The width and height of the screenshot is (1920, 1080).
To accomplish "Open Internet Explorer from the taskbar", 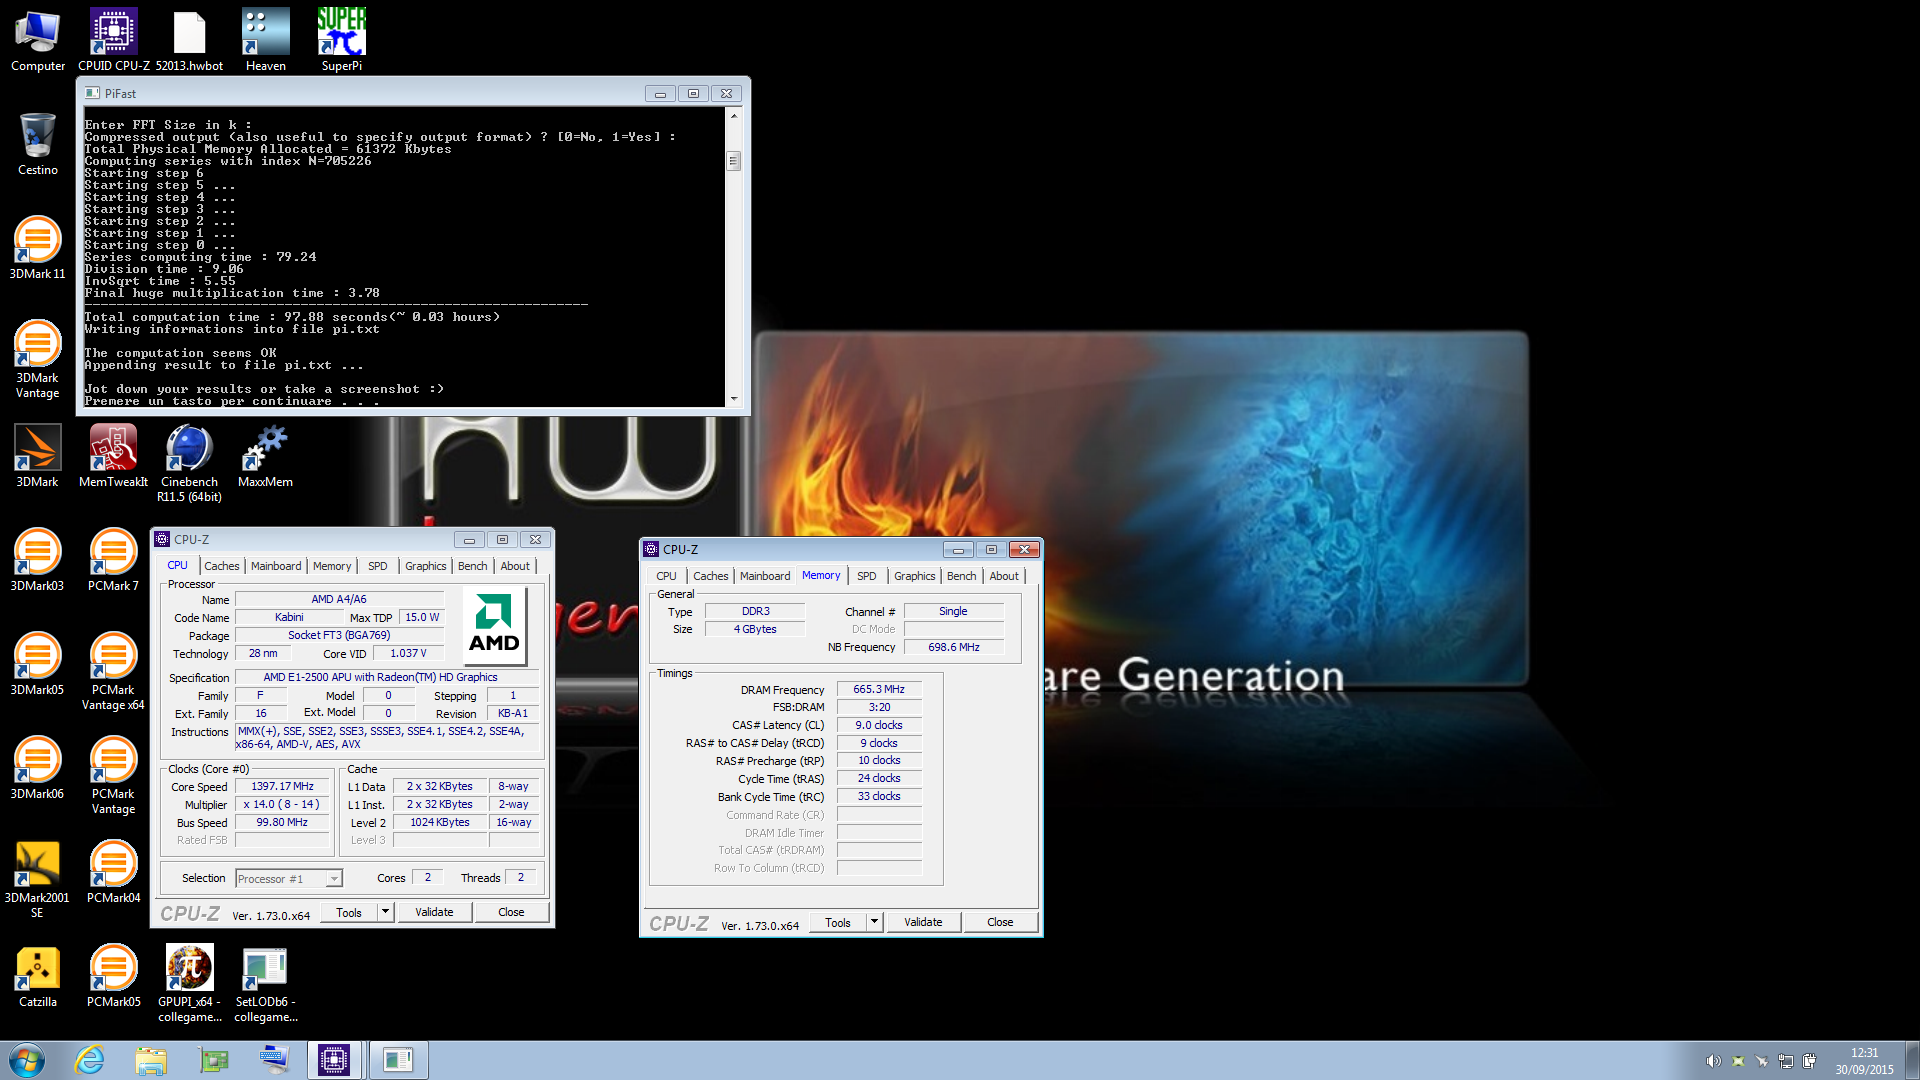I will tap(90, 1060).
